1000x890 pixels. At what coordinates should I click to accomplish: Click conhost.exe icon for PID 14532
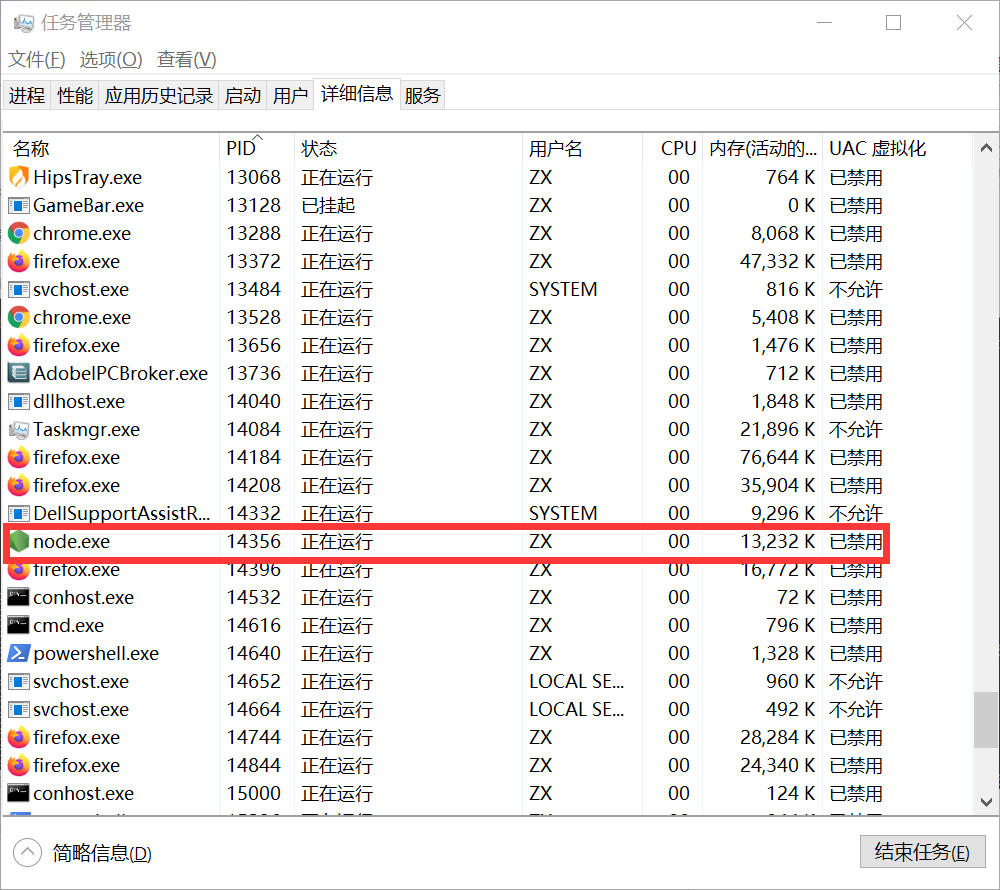(18, 597)
